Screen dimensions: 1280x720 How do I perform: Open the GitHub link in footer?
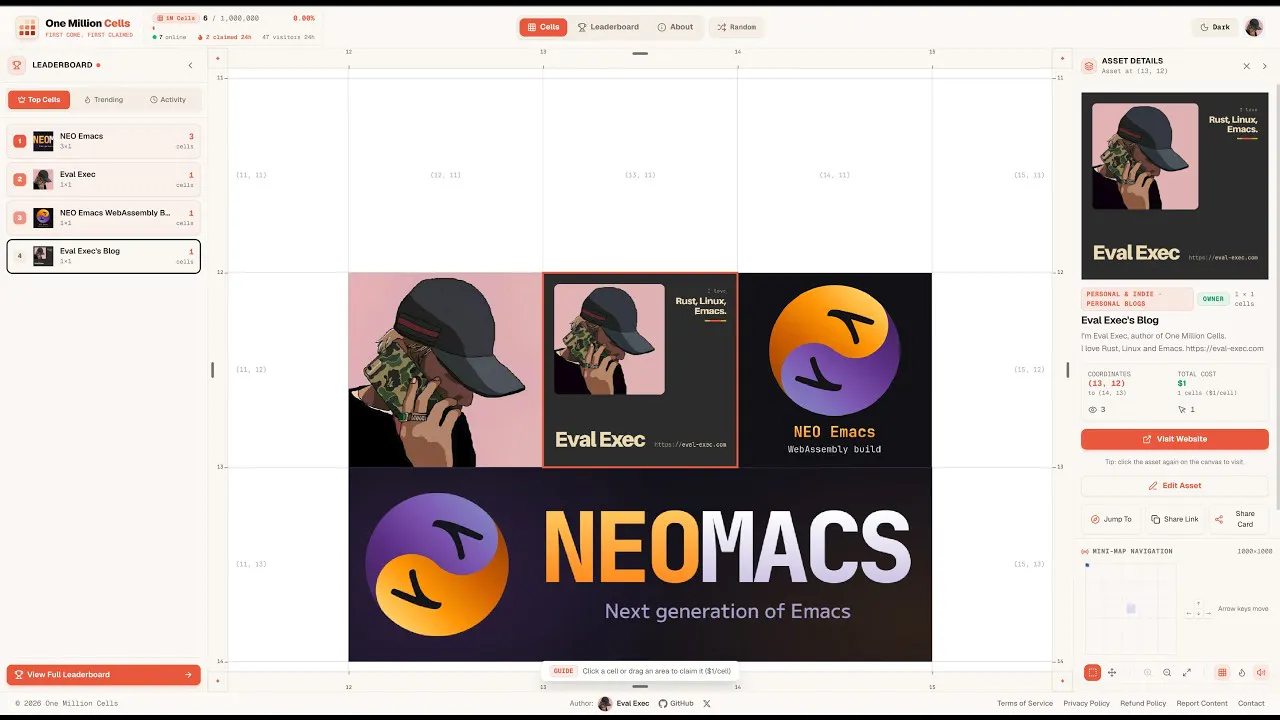click(x=676, y=703)
